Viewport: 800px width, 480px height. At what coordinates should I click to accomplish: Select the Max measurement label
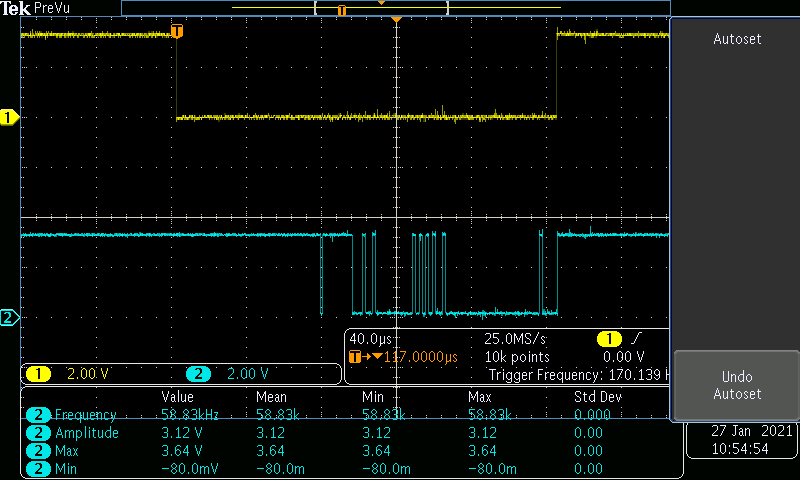point(67,451)
